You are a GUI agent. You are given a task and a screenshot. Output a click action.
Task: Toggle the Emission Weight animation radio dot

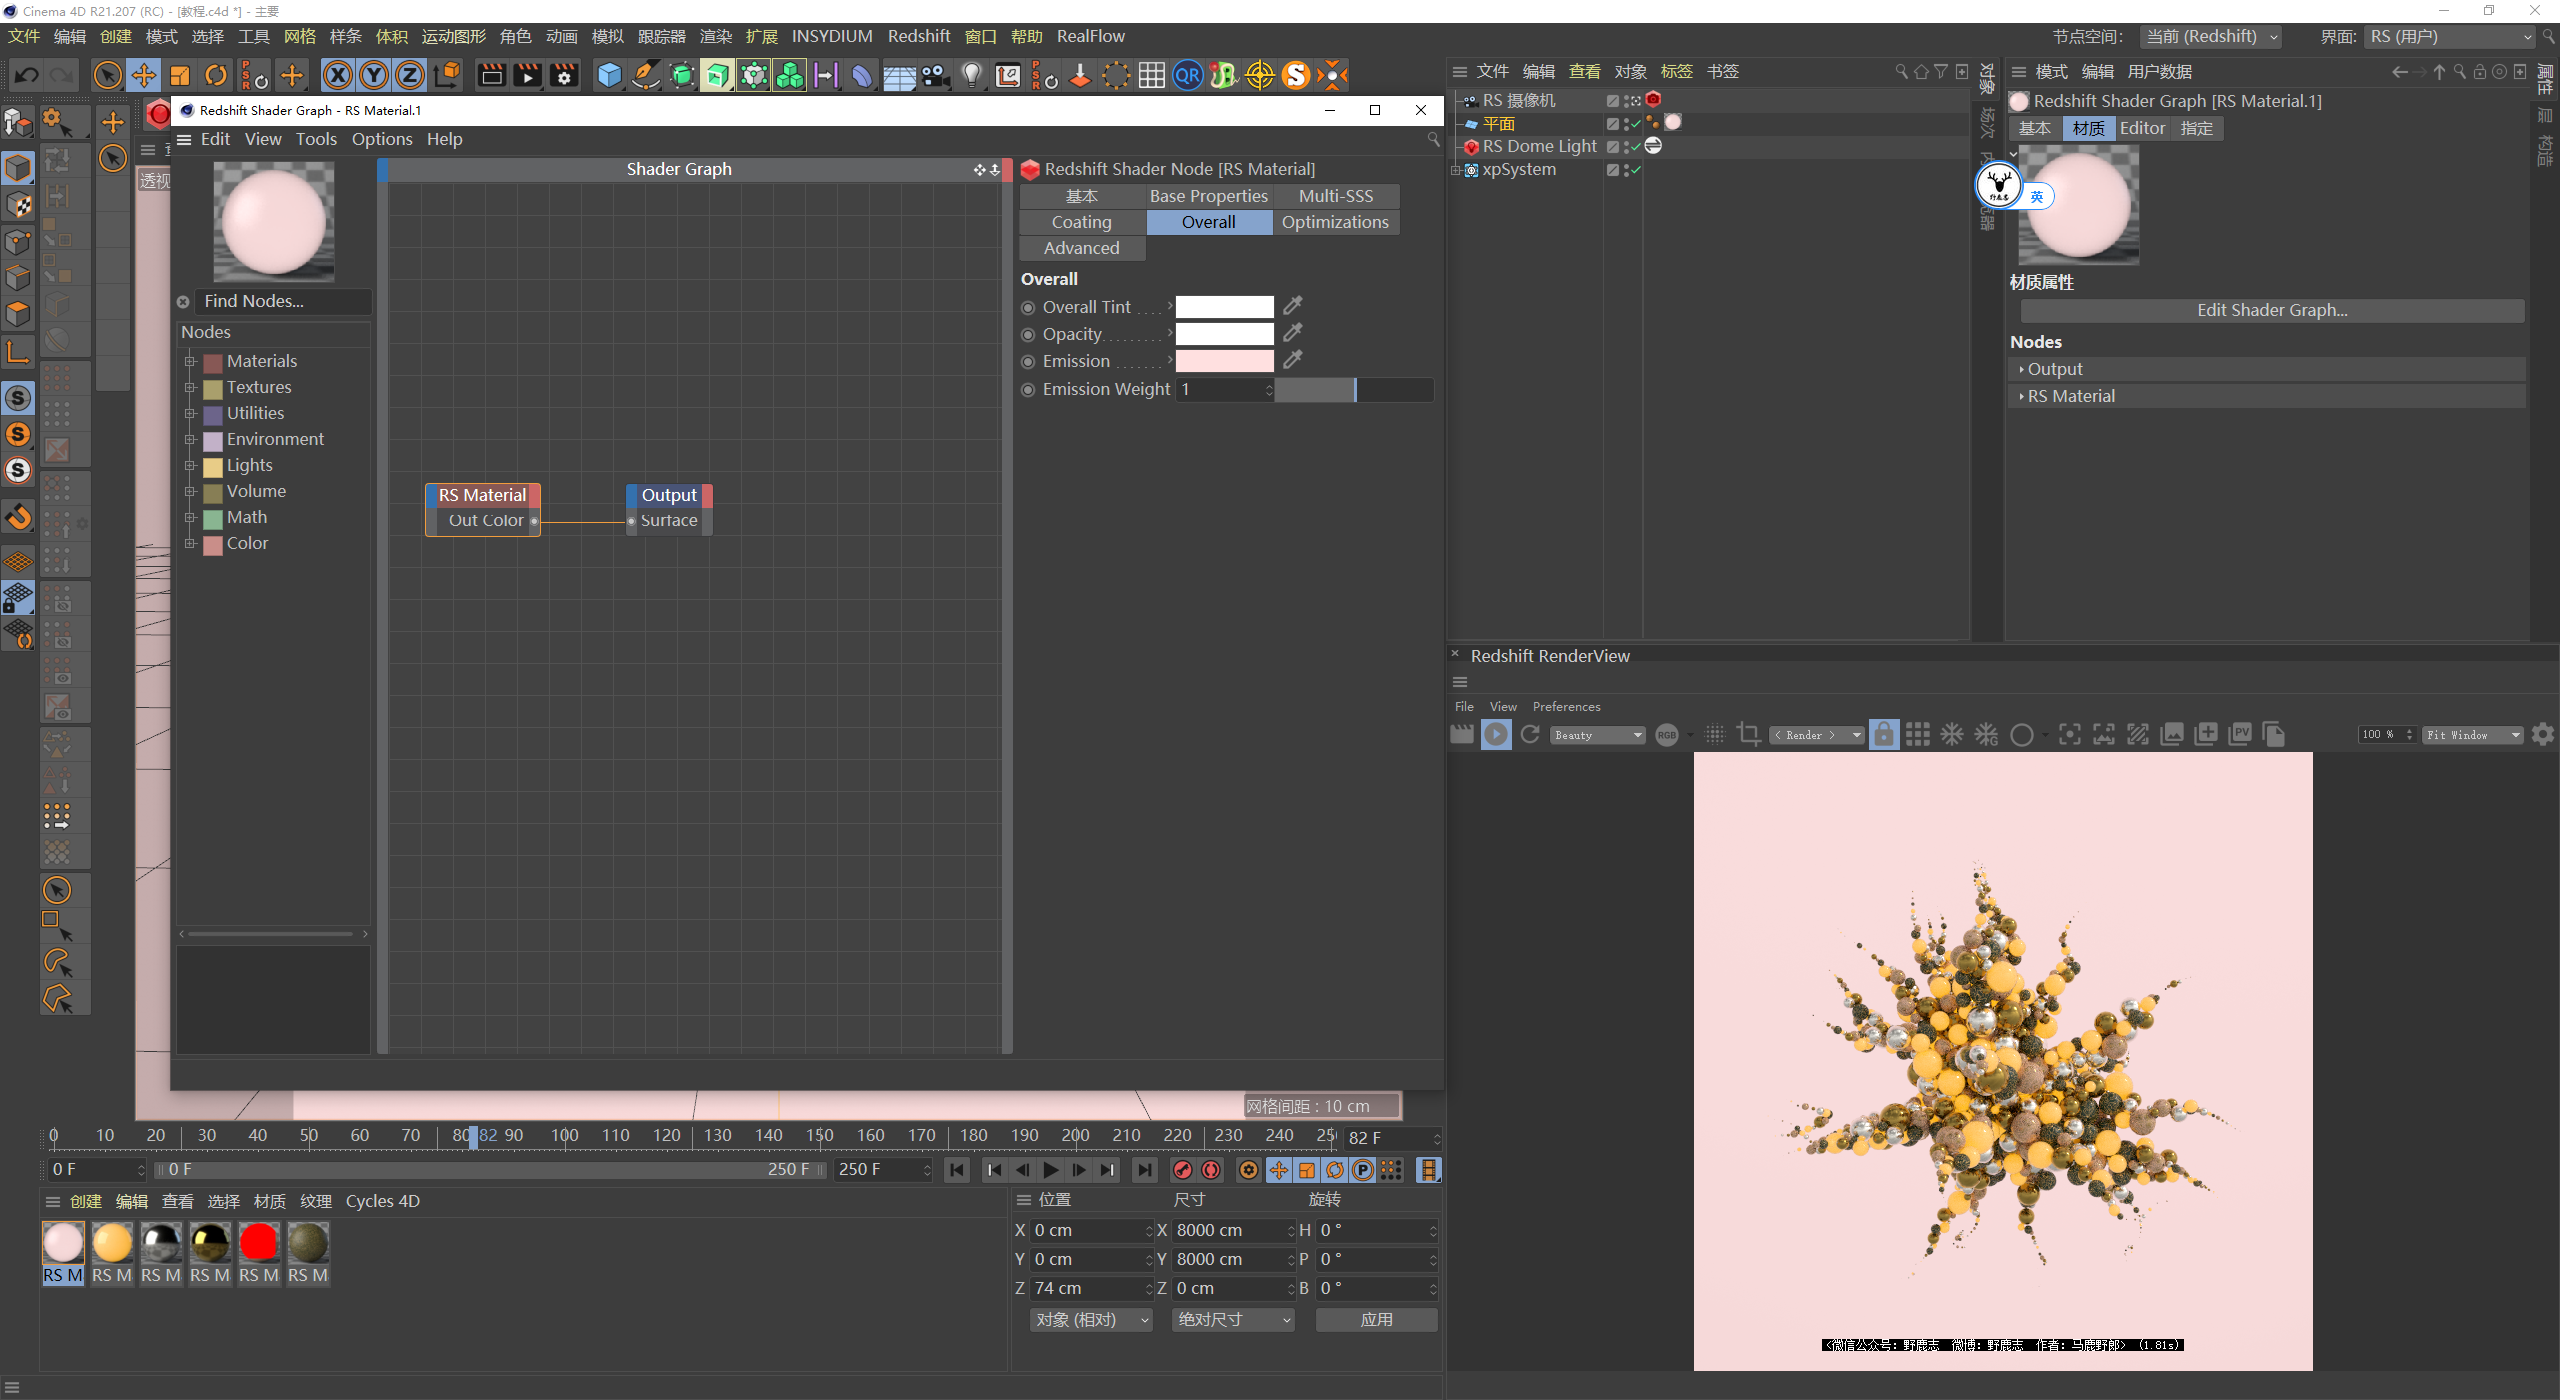pos(1028,390)
